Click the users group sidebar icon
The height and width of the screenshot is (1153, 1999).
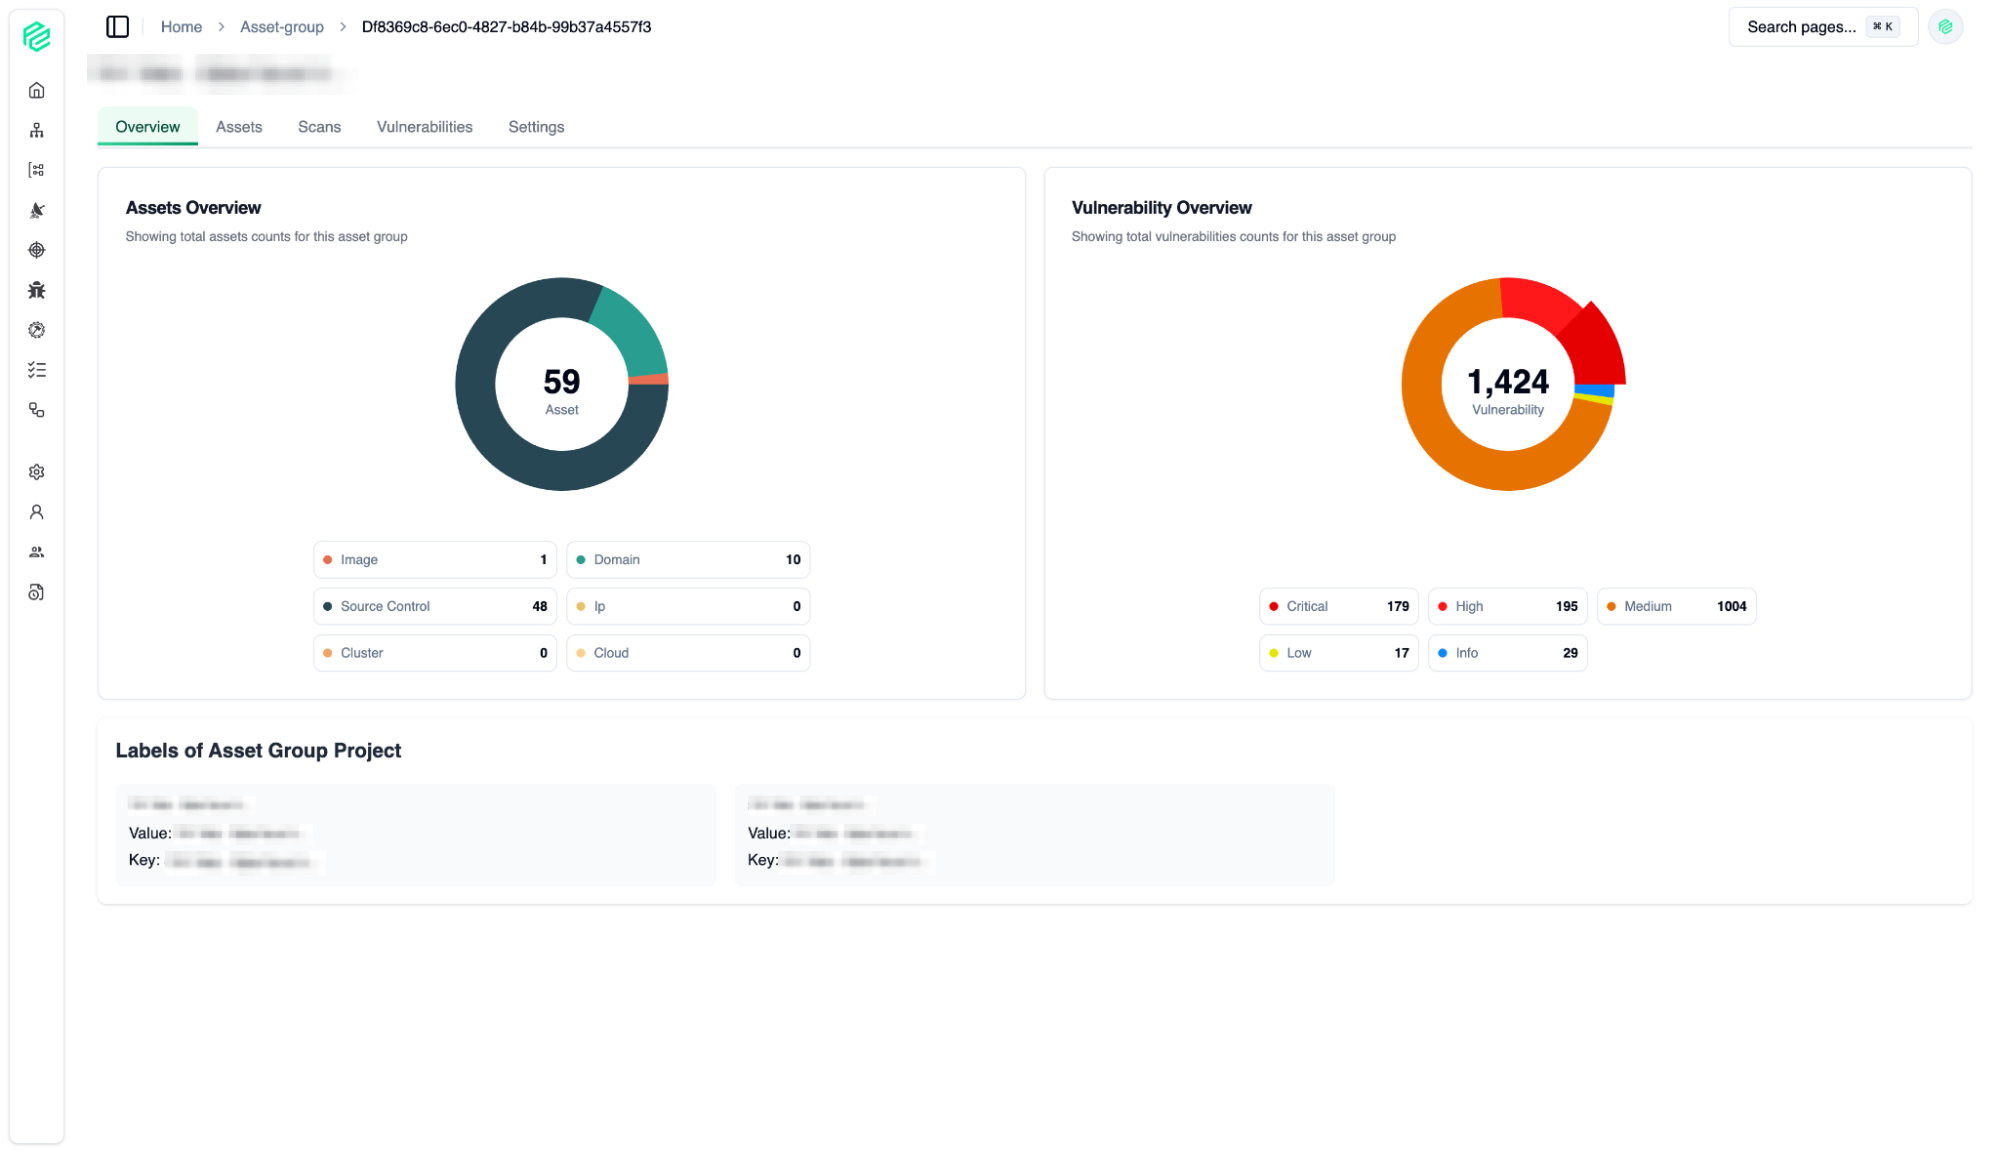[x=37, y=552]
